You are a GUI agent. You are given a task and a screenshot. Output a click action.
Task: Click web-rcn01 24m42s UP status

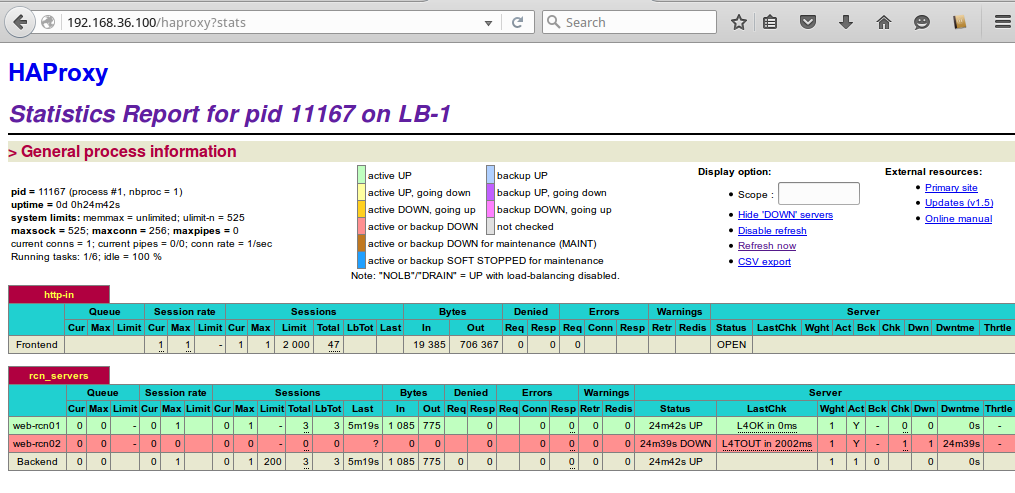coord(675,426)
